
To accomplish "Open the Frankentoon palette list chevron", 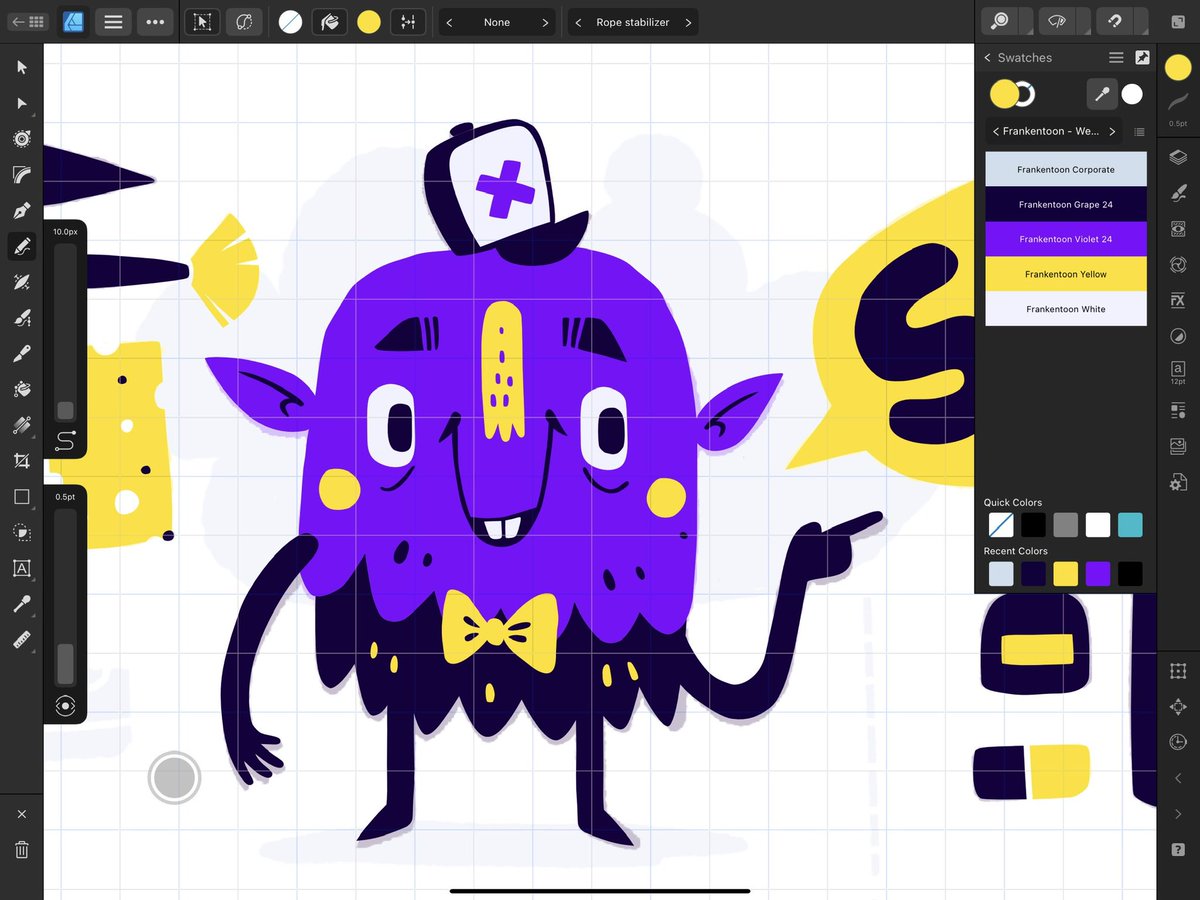I will (x=1112, y=131).
